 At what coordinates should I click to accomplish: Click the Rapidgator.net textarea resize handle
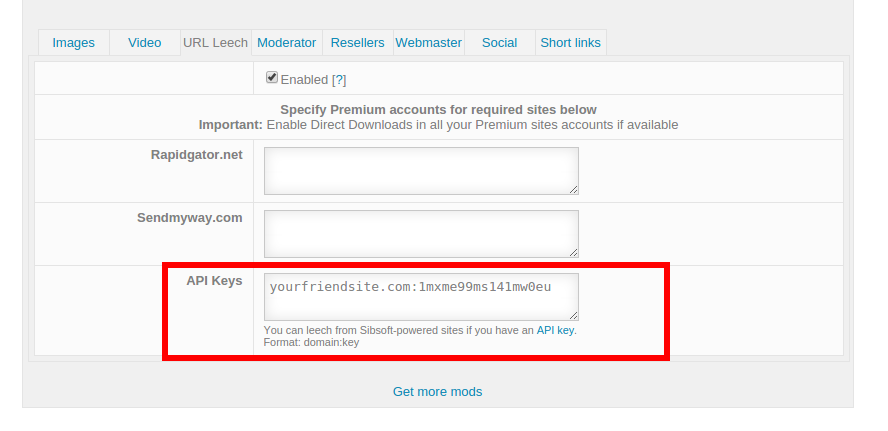point(573,189)
